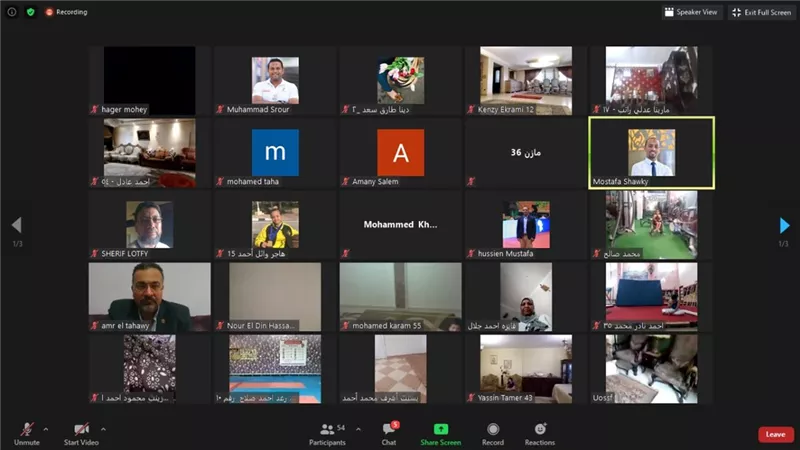Click muted mic icon on hager mohey
The image size is (800, 450).
coord(94,109)
